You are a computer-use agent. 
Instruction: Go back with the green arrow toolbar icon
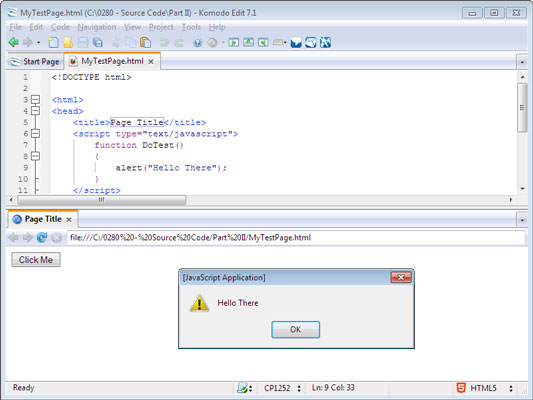point(14,42)
